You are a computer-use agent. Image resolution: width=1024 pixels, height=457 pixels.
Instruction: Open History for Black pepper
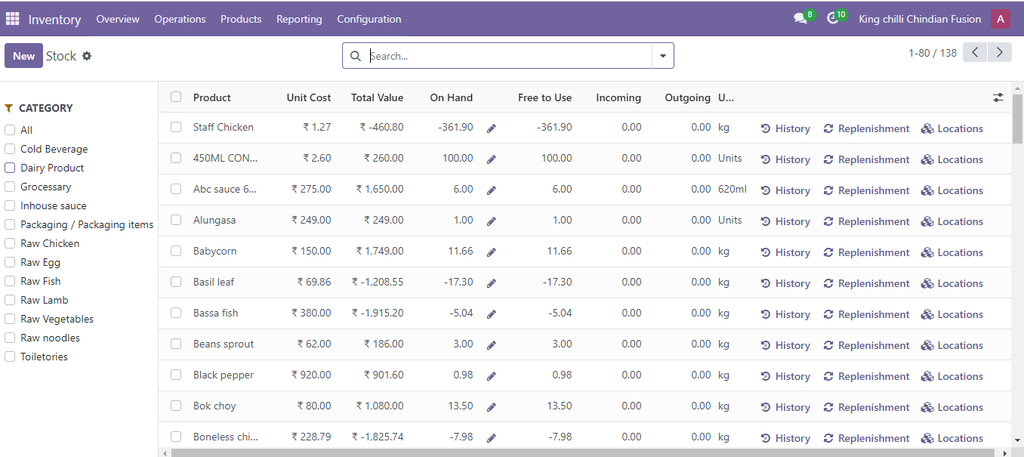[786, 376]
